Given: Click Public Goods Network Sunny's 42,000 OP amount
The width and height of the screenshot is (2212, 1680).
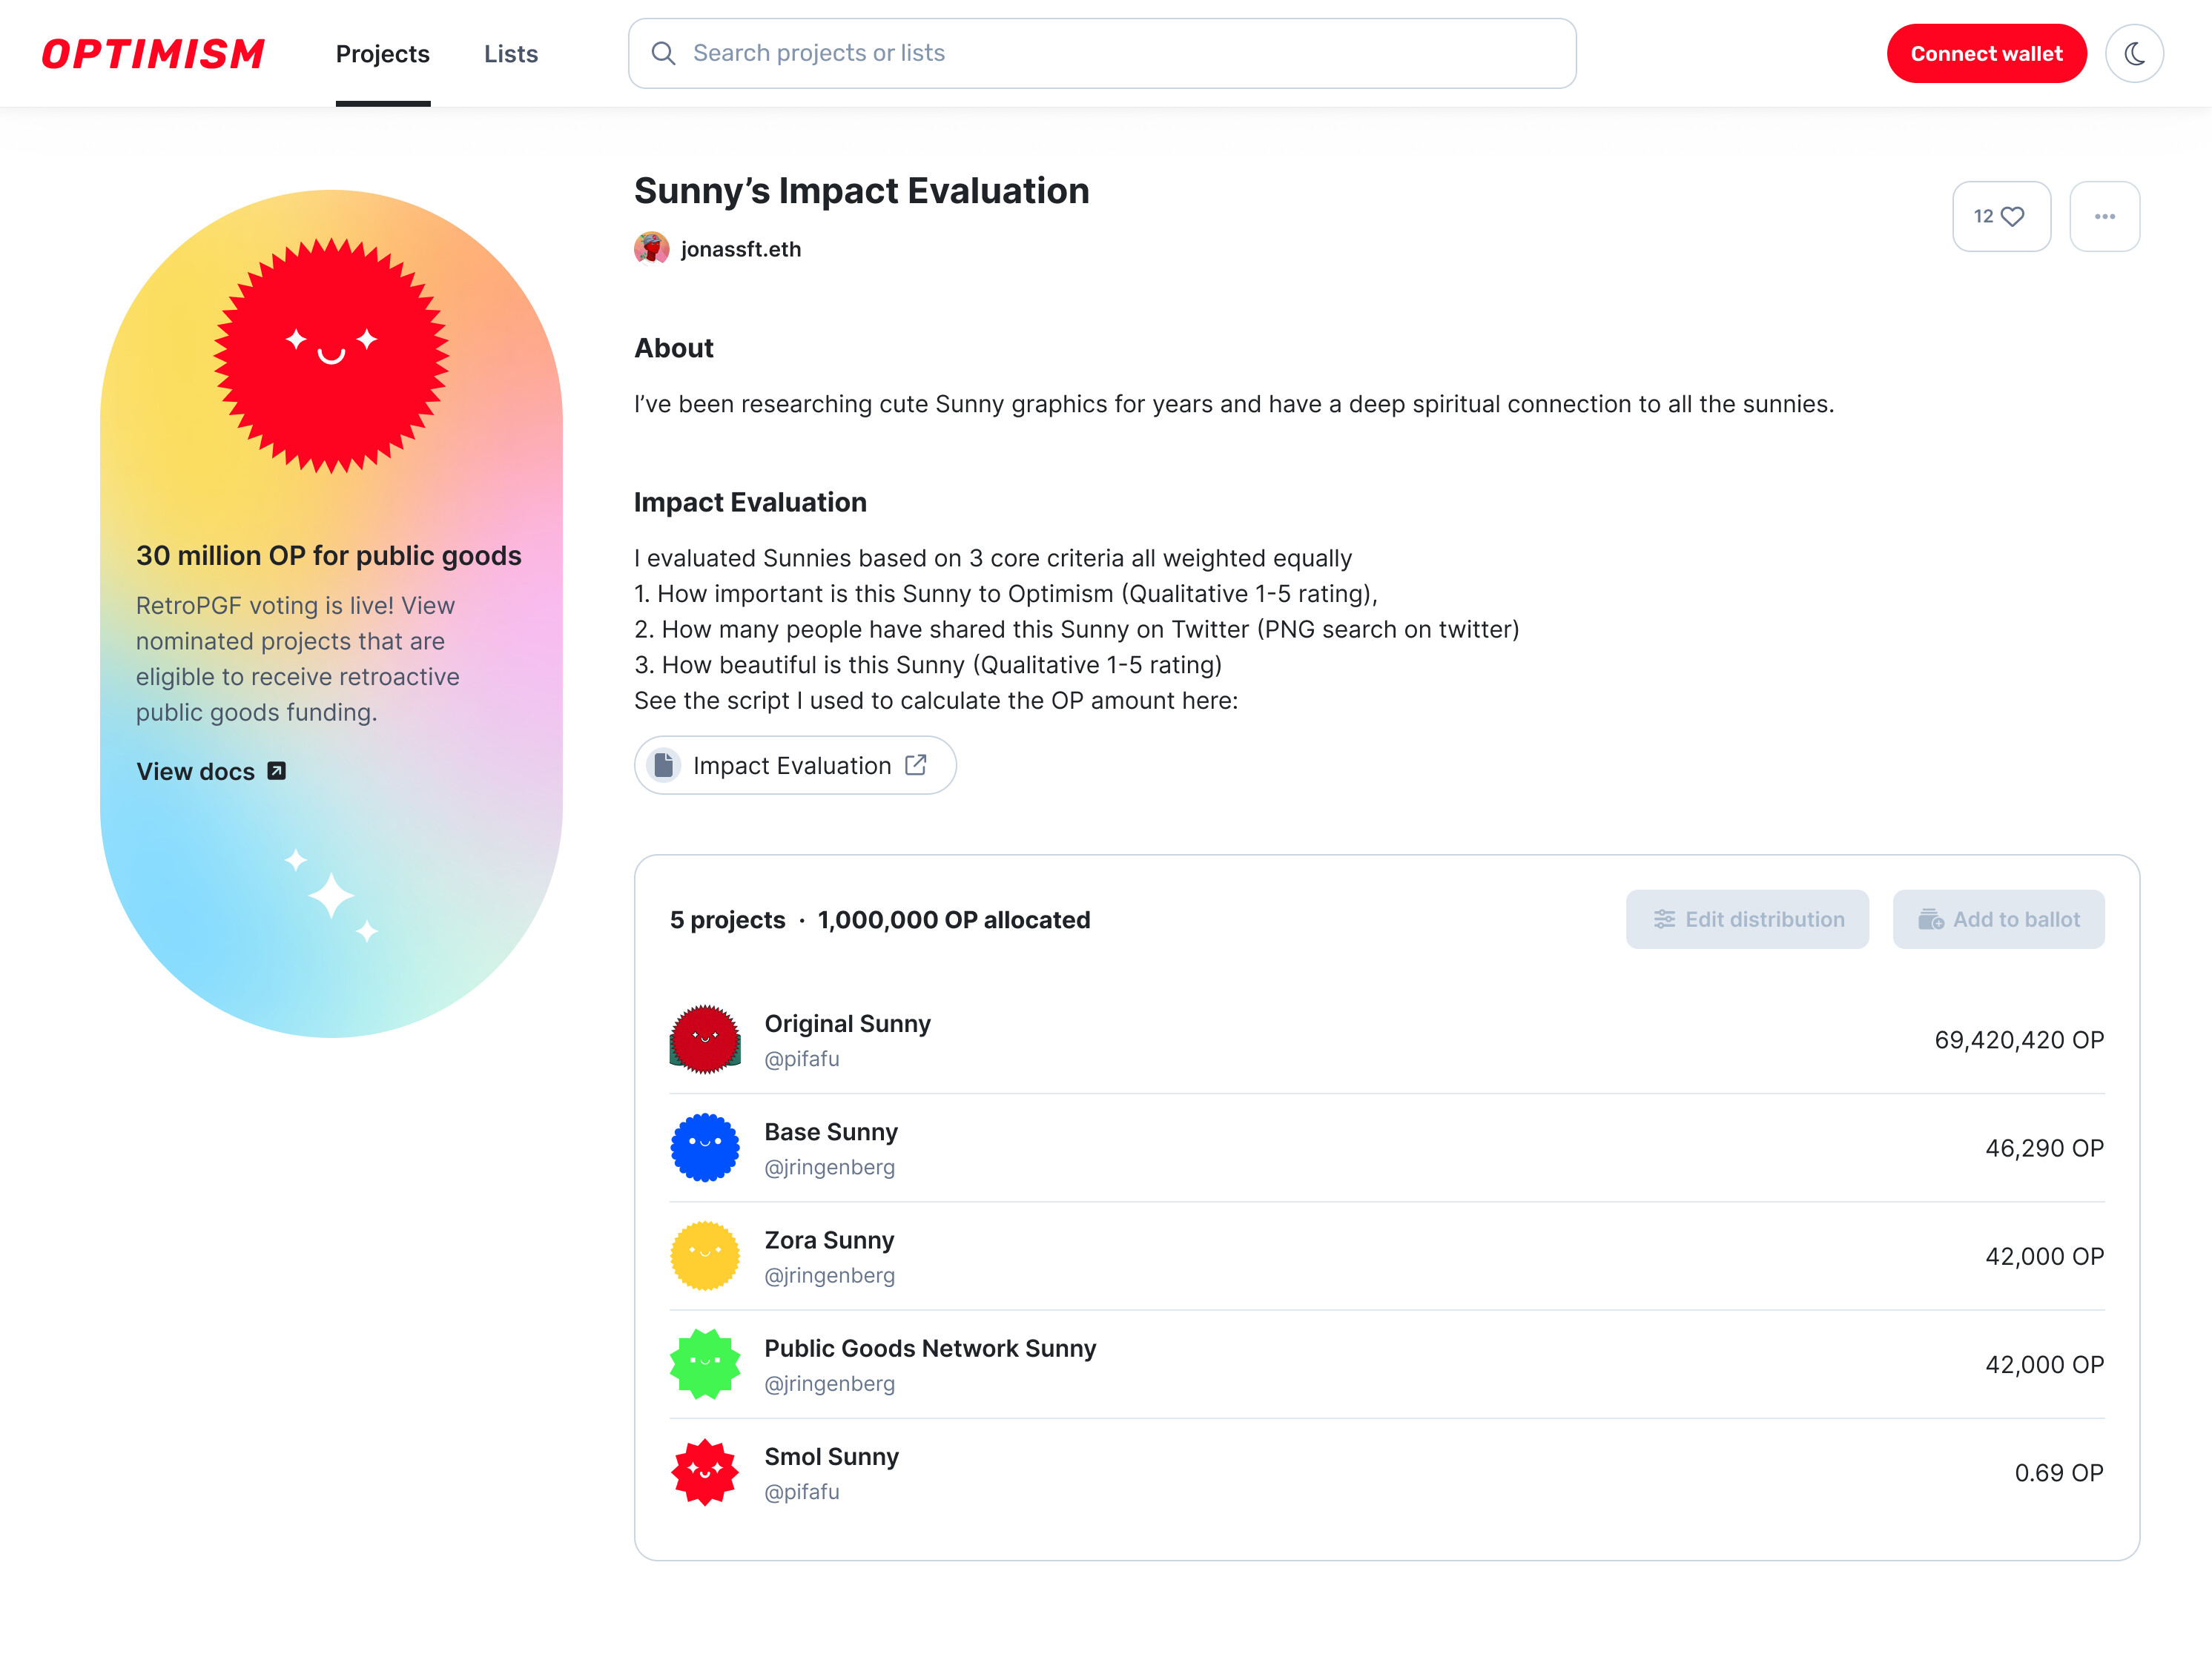Looking at the screenshot, I should 2044,1364.
